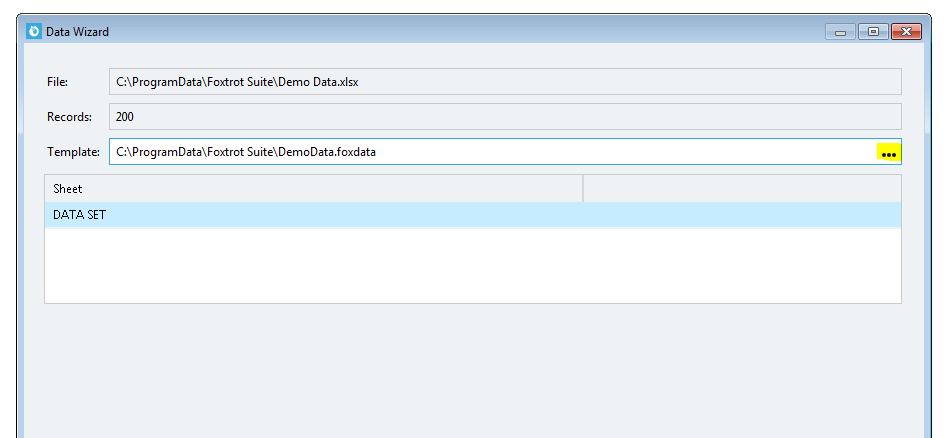Click the Records value field
Viewport: 946px width, 438px height.
(x=505, y=116)
